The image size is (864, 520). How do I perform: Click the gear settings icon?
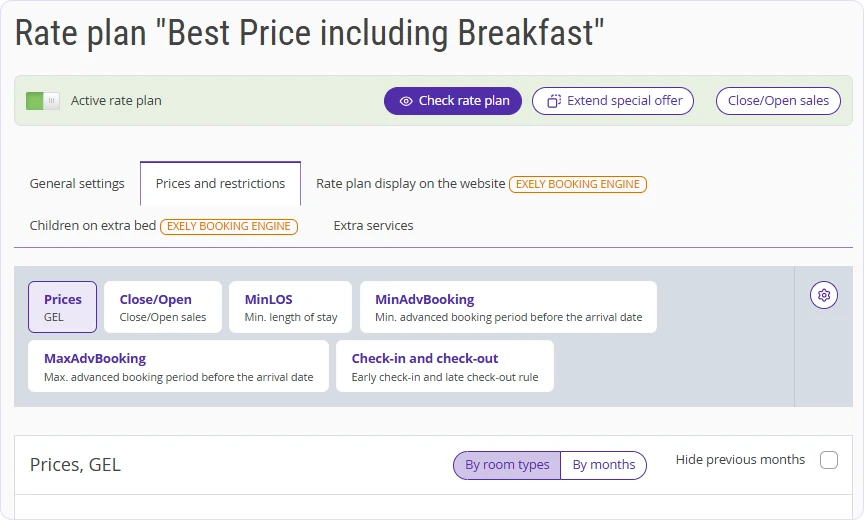click(824, 295)
